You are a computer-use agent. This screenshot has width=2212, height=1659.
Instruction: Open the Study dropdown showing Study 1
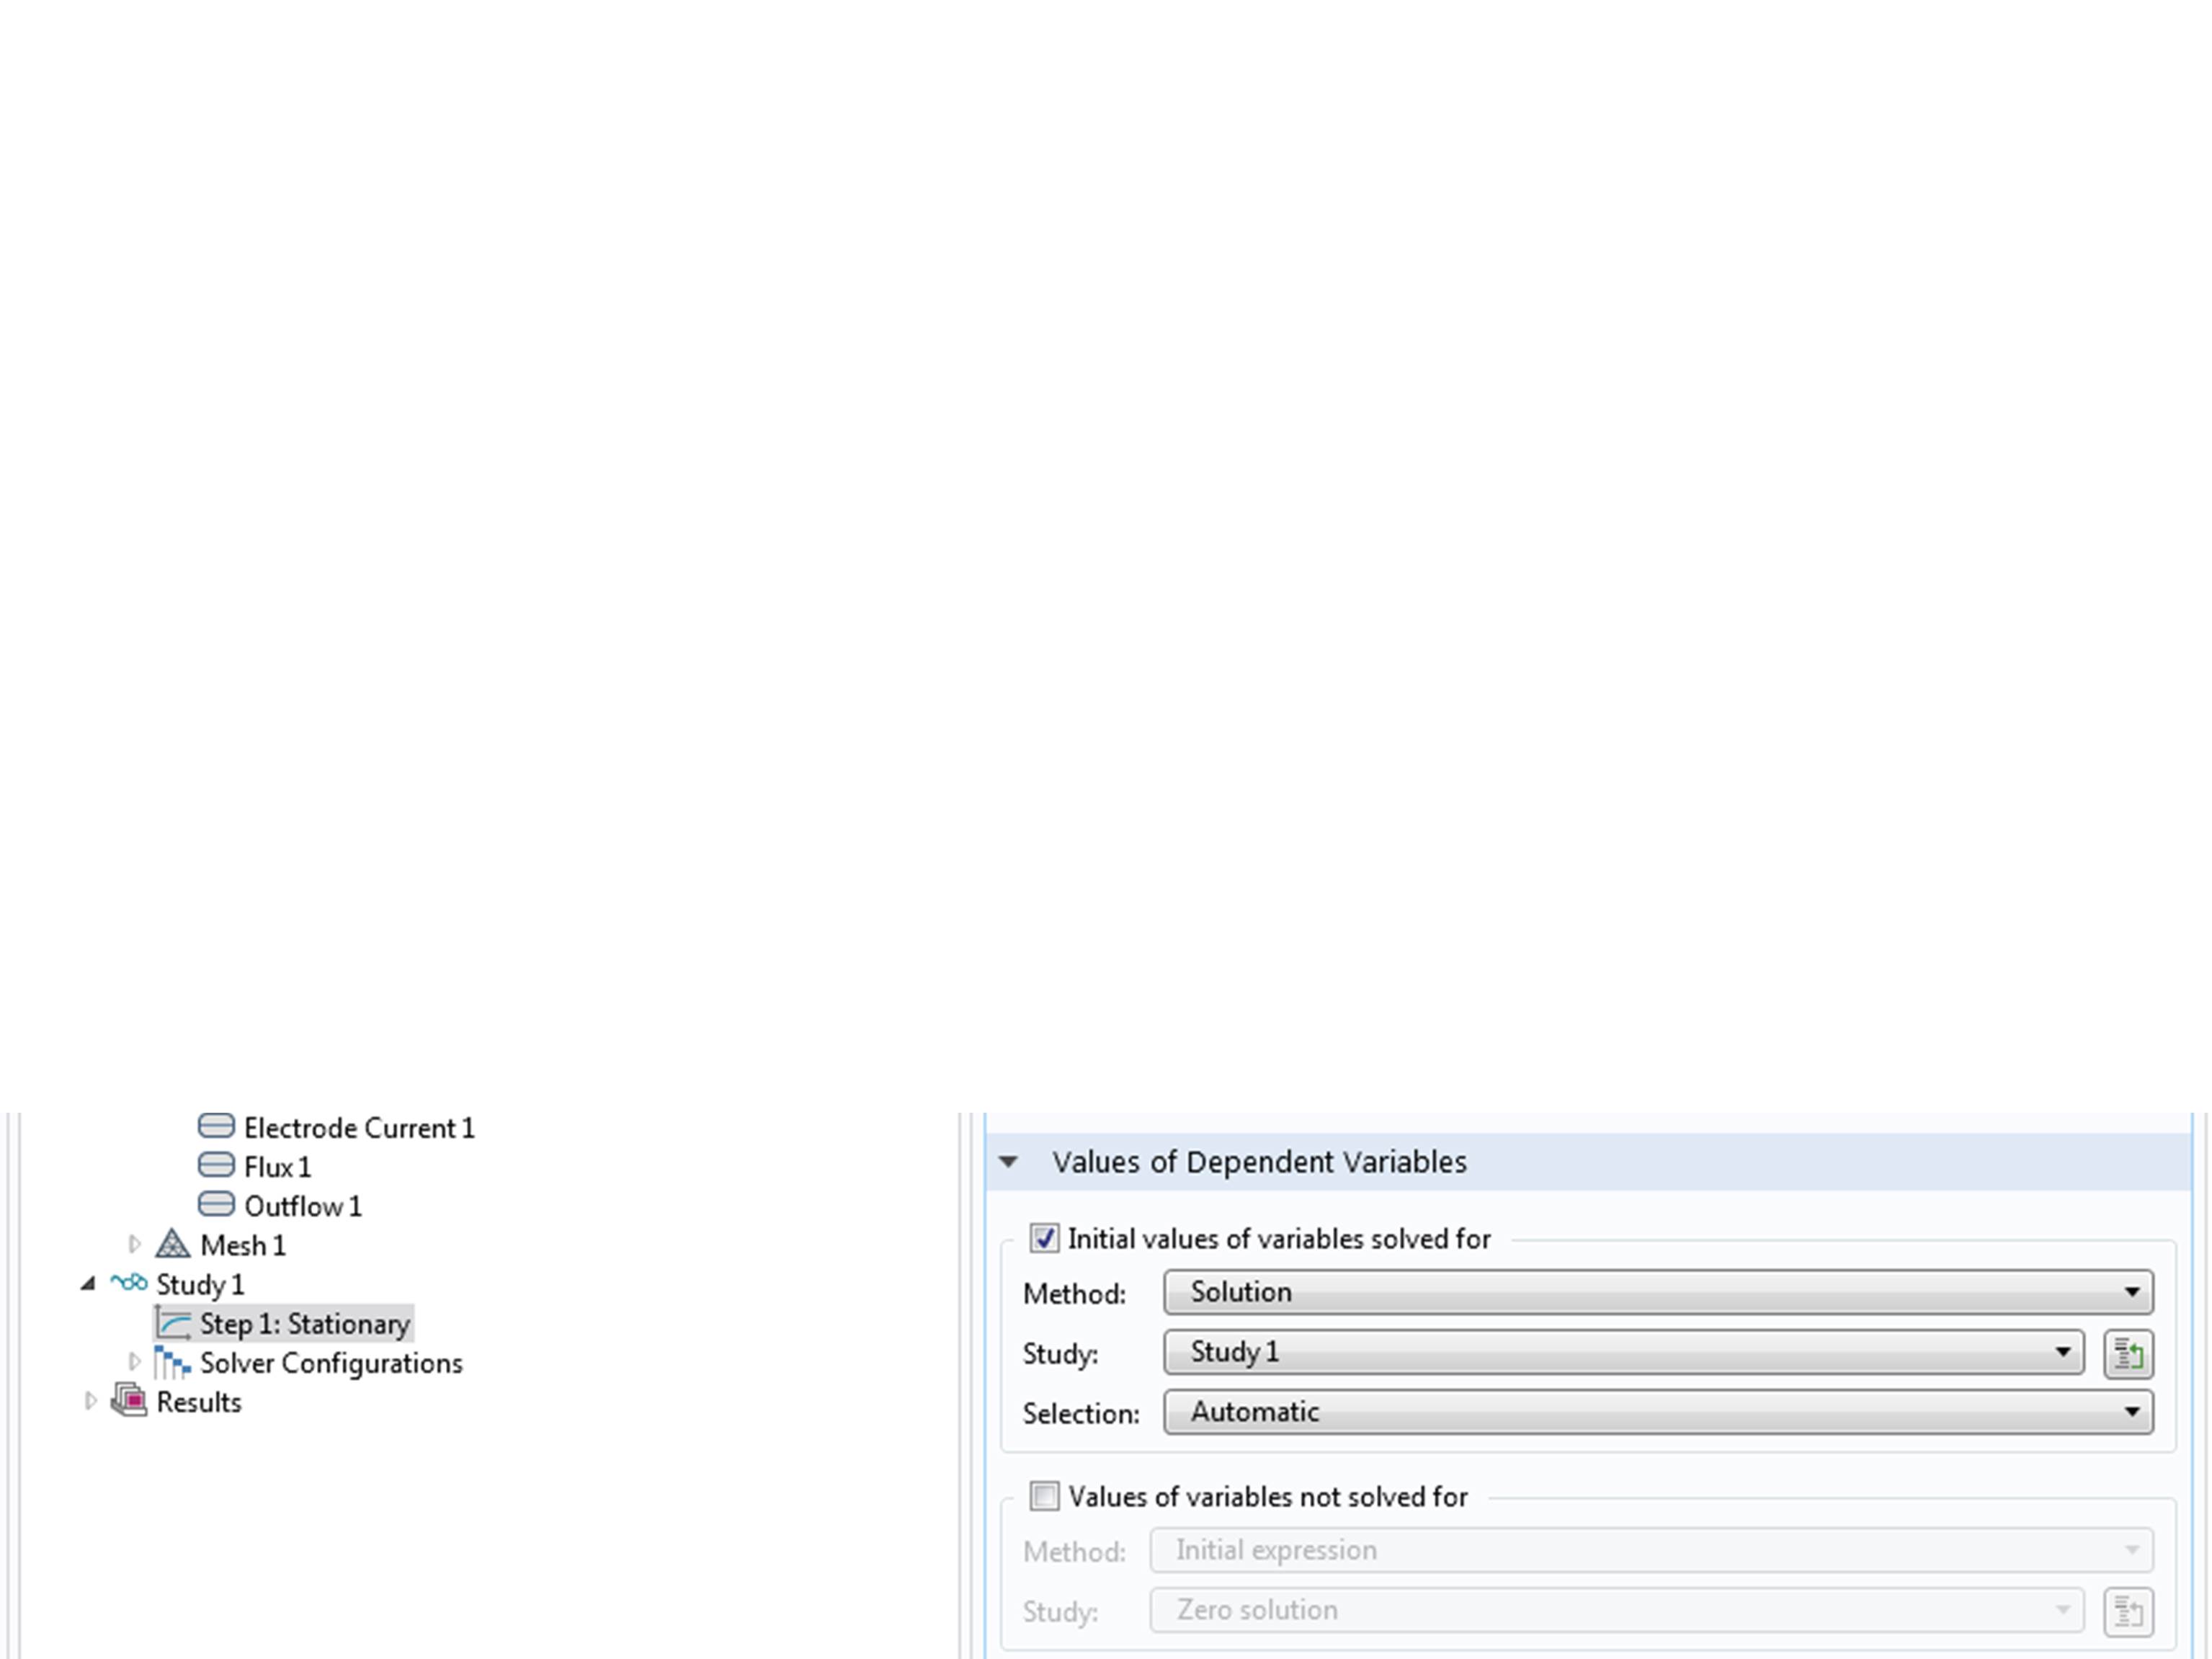pos(1623,1352)
